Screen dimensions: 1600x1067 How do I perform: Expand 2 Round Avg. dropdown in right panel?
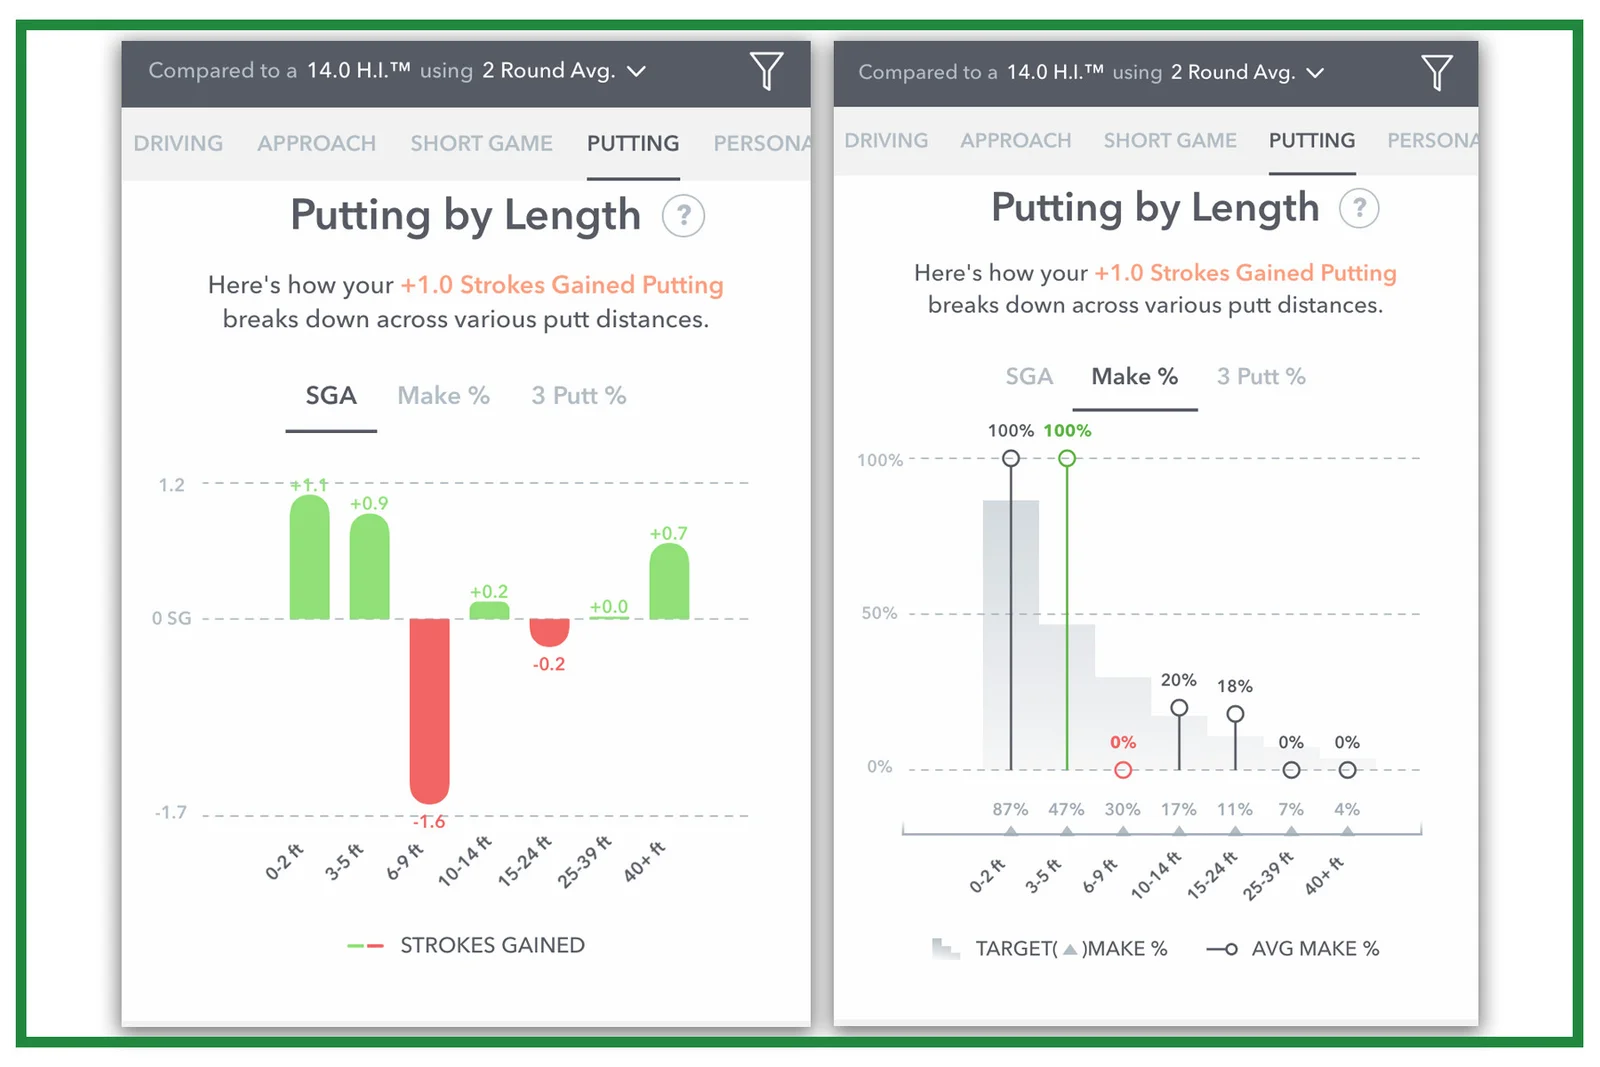[x=1248, y=72]
